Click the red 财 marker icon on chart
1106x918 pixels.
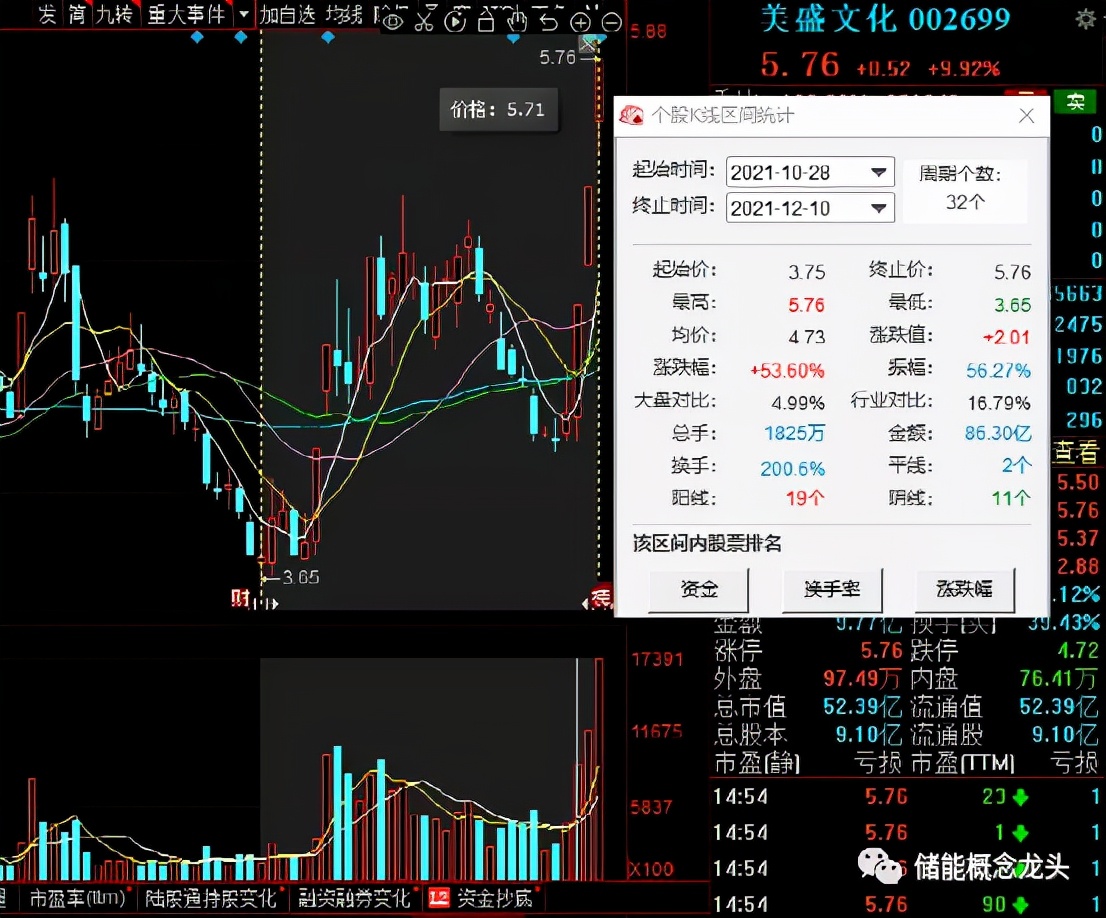240,599
